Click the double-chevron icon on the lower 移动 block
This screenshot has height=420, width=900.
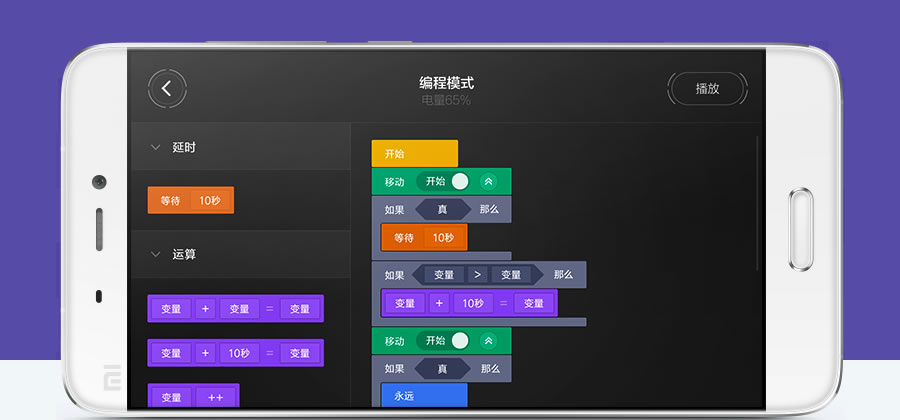click(488, 340)
